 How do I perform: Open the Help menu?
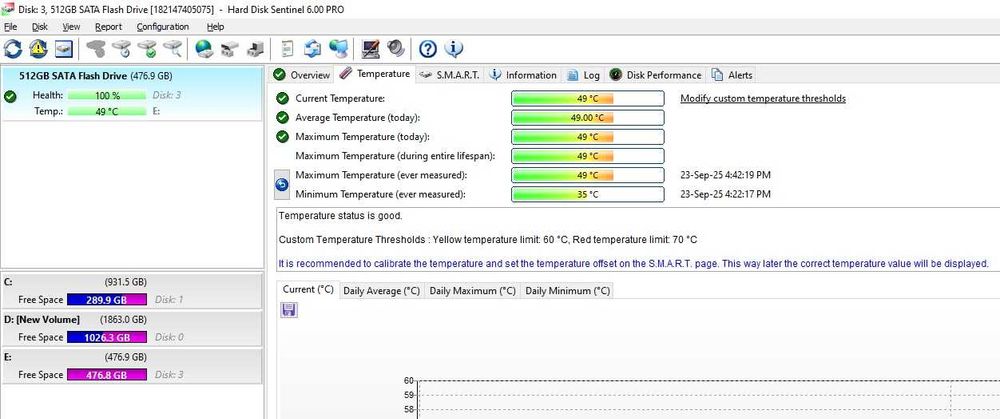coord(216,27)
